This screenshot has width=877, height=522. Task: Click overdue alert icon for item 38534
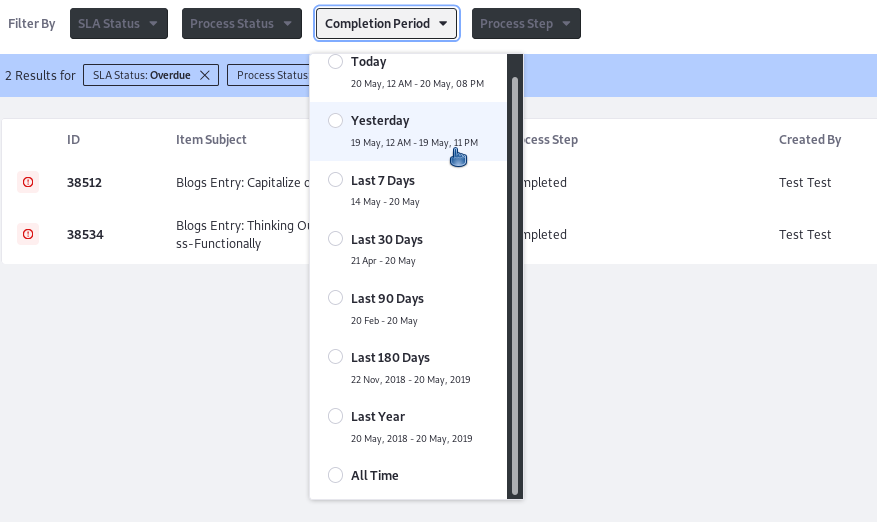[x=27, y=234]
